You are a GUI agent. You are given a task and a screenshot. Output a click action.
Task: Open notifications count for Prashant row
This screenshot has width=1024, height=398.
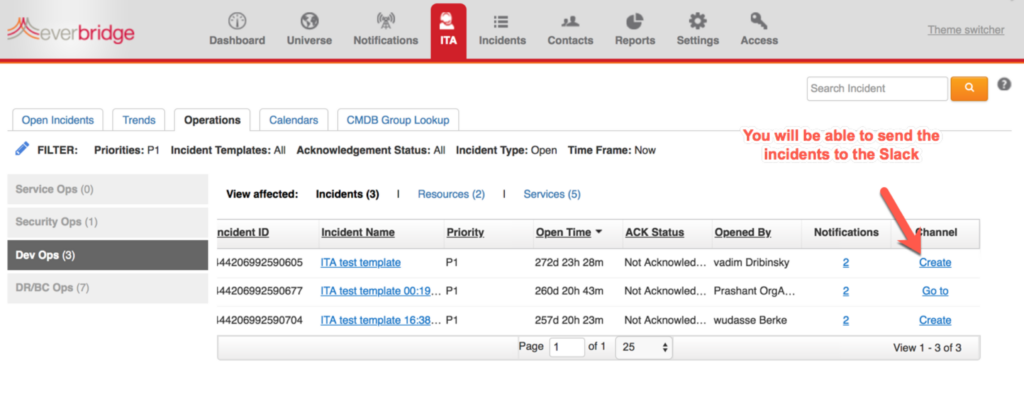(846, 291)
